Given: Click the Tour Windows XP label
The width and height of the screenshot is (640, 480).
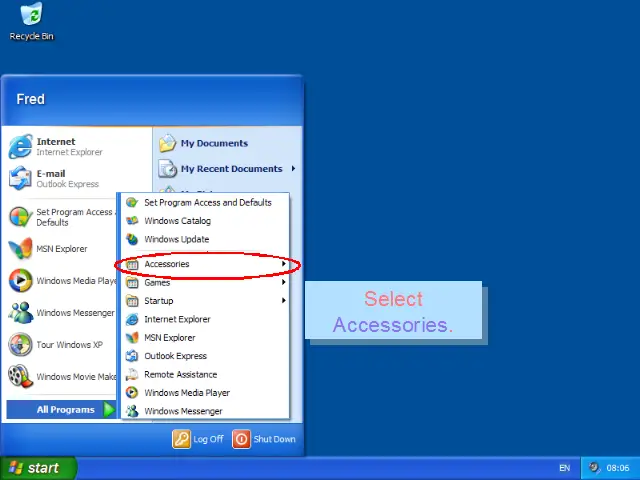Looking at the screenshot, I should (x=69, y=344).
